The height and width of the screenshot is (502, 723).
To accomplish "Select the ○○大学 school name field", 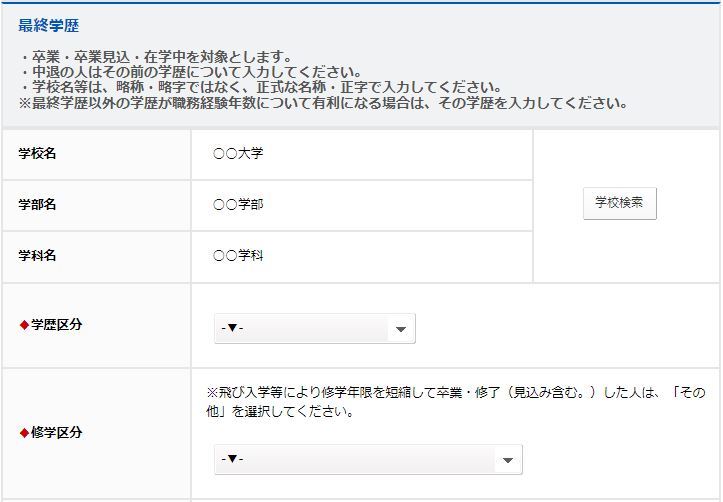I will pyautogui.click(x=238, y=154).
